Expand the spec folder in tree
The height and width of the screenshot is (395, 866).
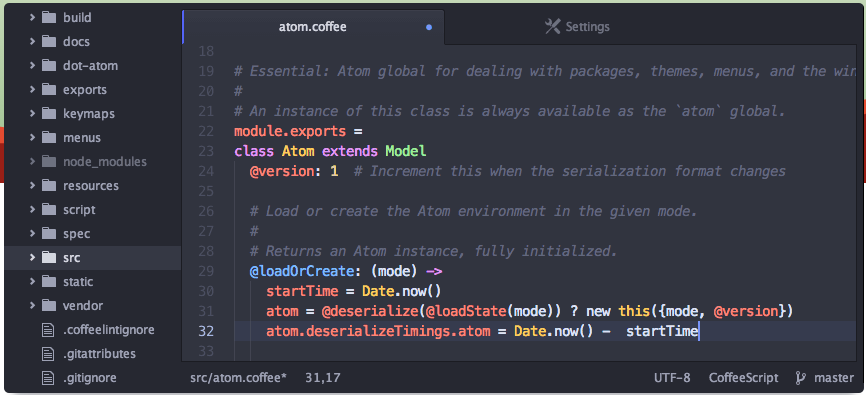(32, 234)
